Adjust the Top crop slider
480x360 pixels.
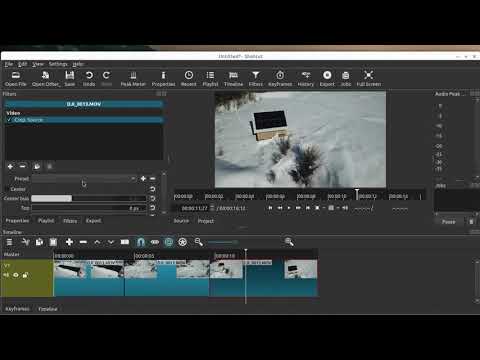[89, 208]
